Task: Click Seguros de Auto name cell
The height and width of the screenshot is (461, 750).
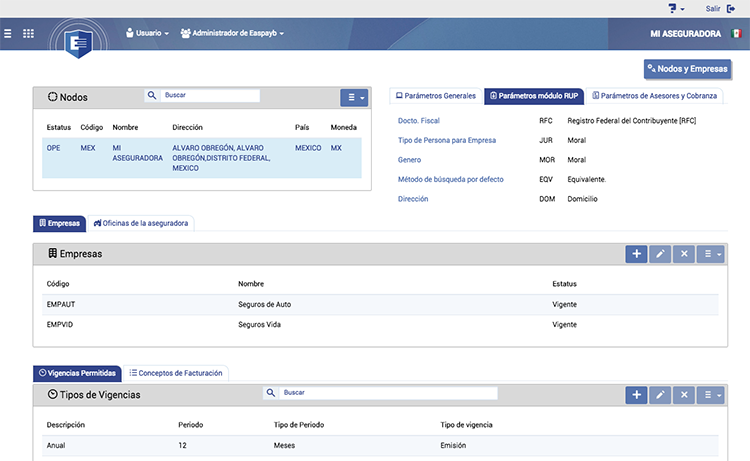Action: [265, 305]
